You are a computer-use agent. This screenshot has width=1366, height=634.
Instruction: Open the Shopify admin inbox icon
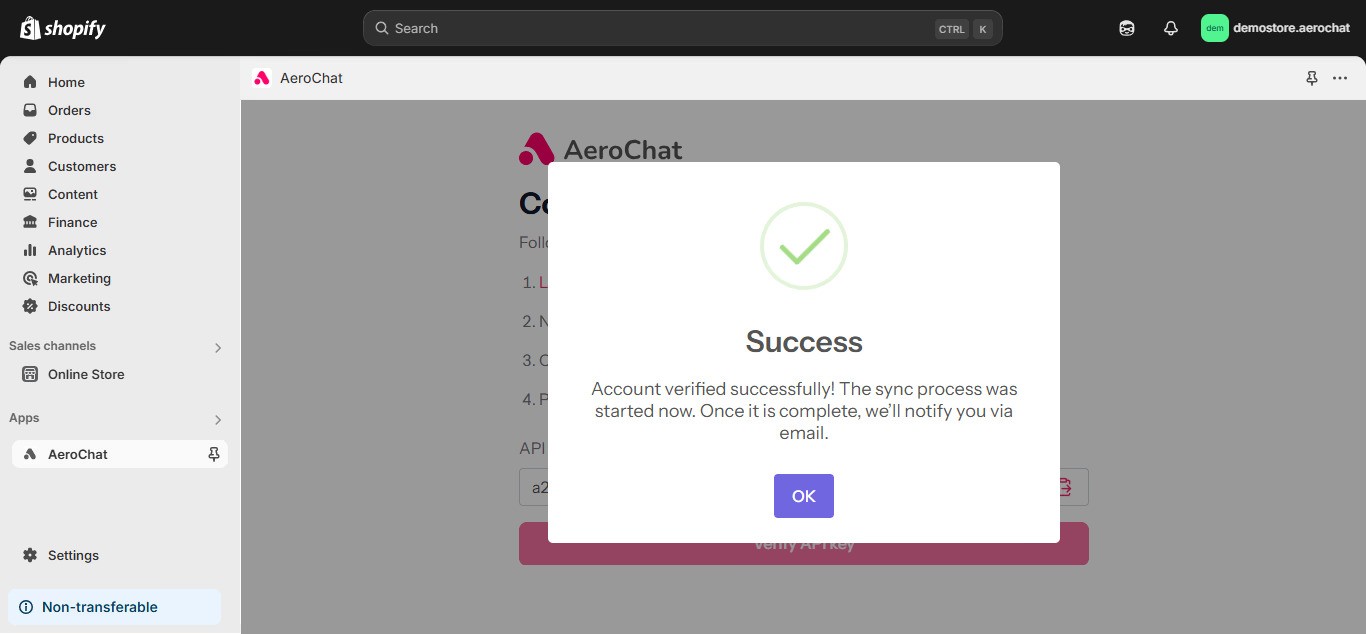(1126, 28)
